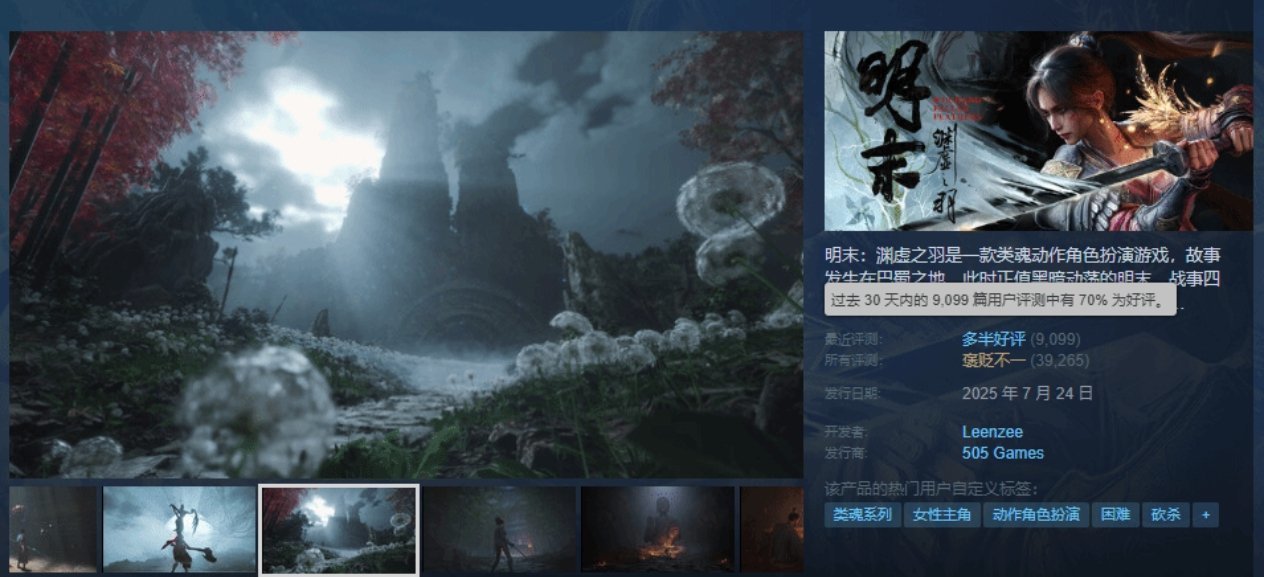Open publisher 505 Games page
Image resolution: width=1264 pixels, height=577 pixels.
1003,453
